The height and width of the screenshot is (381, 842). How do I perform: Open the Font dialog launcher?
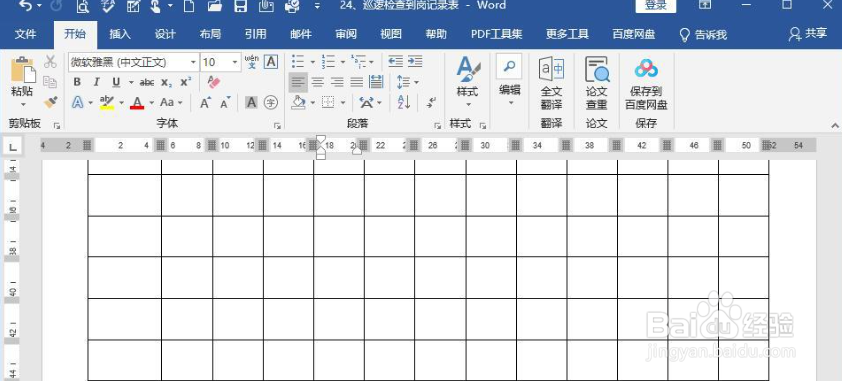[277, 126]
